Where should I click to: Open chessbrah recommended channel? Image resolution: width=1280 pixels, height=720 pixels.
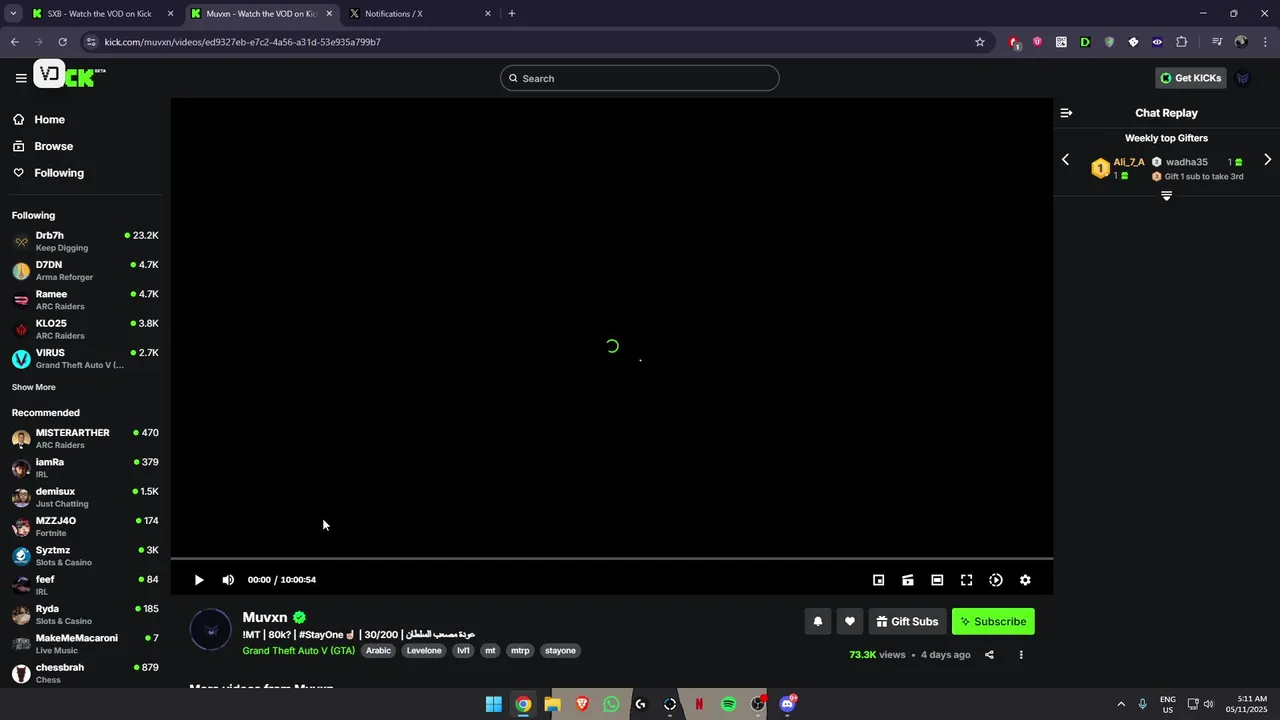coord(85,673)
